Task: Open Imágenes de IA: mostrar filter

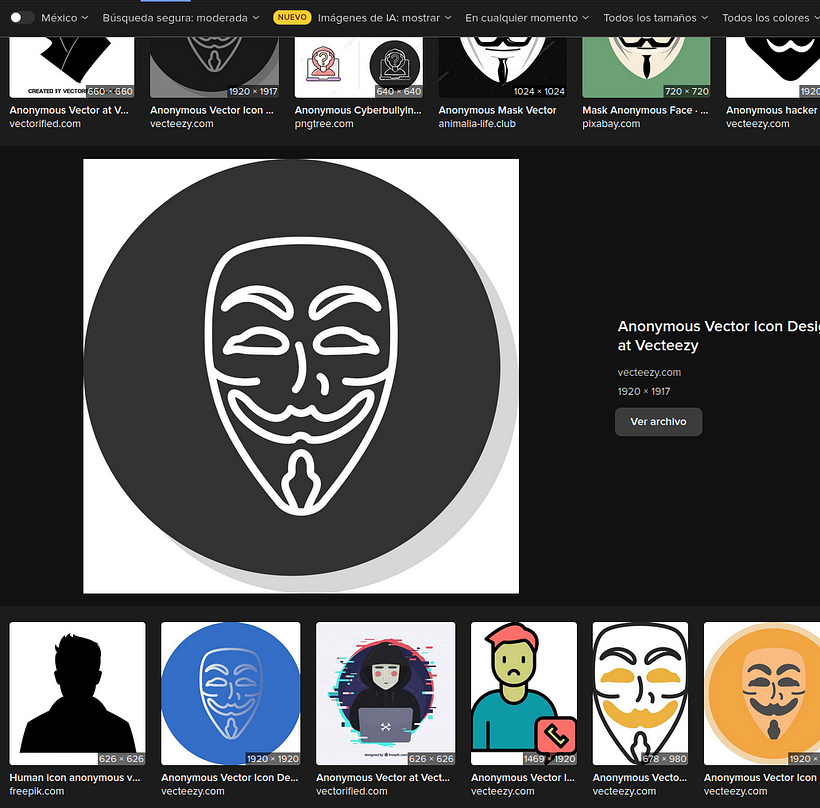Action: (x=384, y=18)
